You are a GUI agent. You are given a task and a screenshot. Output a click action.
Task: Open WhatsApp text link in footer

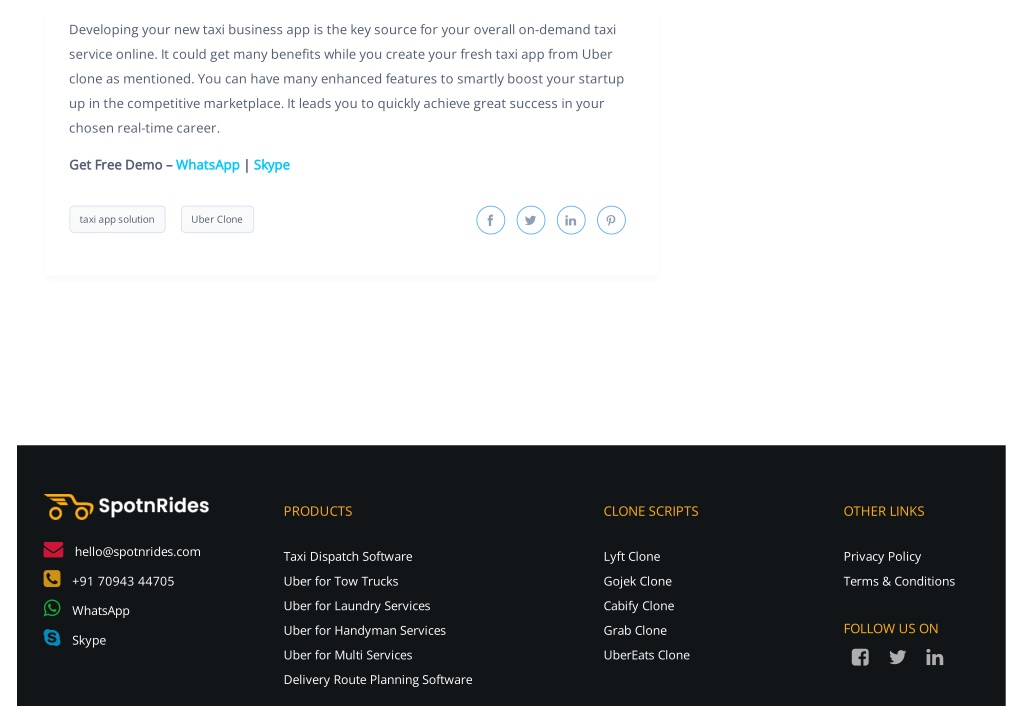coord(101,611)
